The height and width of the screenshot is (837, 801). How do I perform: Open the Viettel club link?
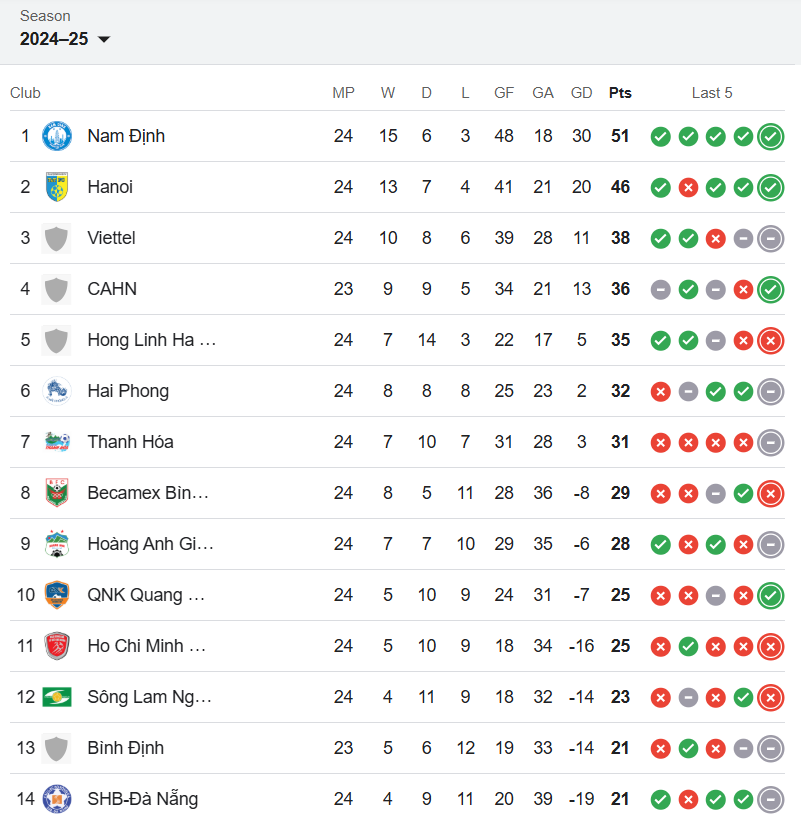pyautogui.click(x=111, y=238)
